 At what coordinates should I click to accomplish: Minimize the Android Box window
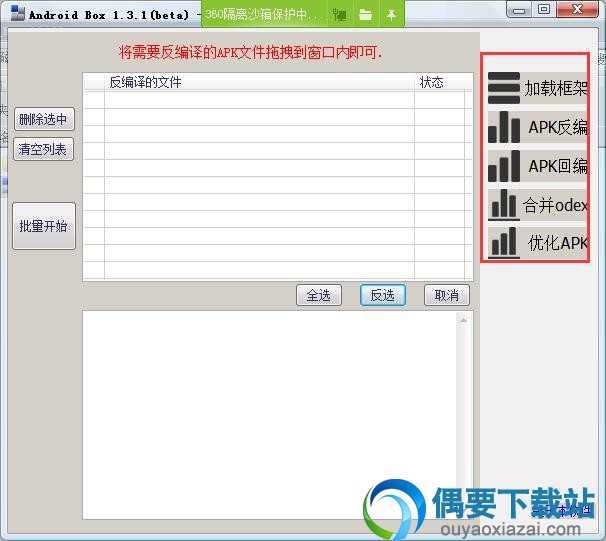click(x=519, y=10)
